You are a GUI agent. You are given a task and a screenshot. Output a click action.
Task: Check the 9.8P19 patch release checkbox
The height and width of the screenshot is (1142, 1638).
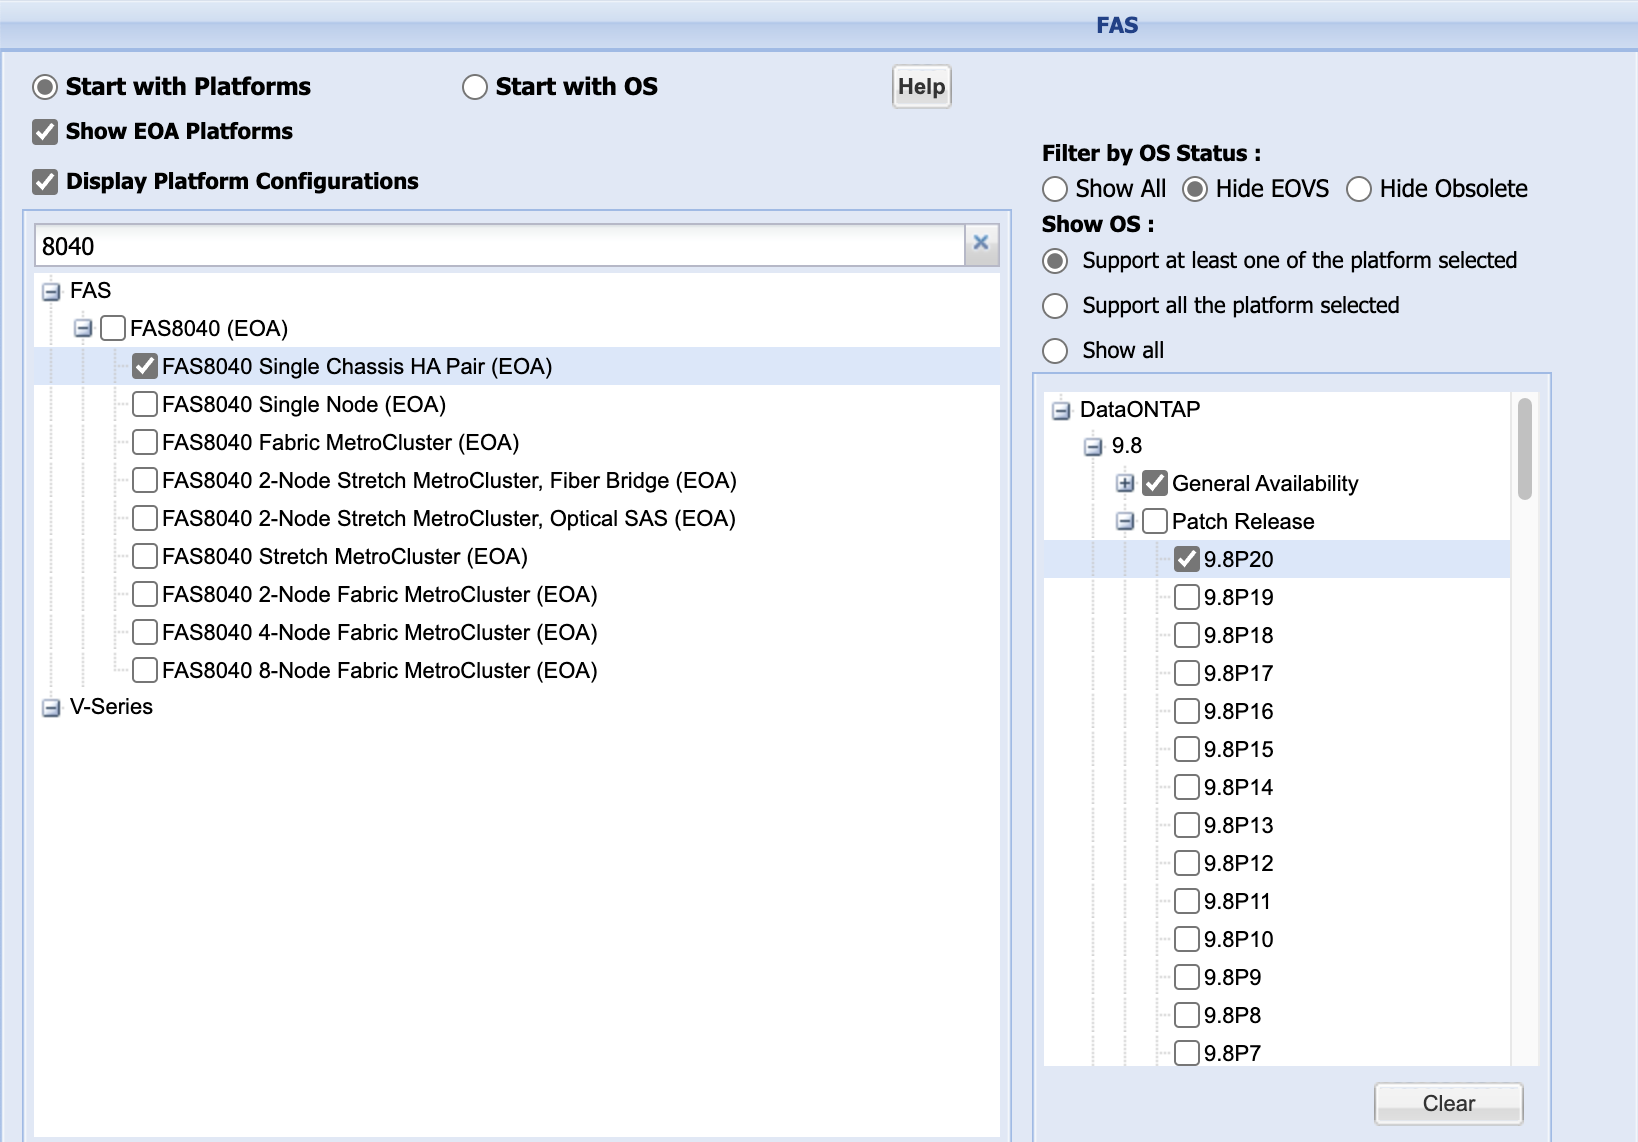(x=1187, y=598)
